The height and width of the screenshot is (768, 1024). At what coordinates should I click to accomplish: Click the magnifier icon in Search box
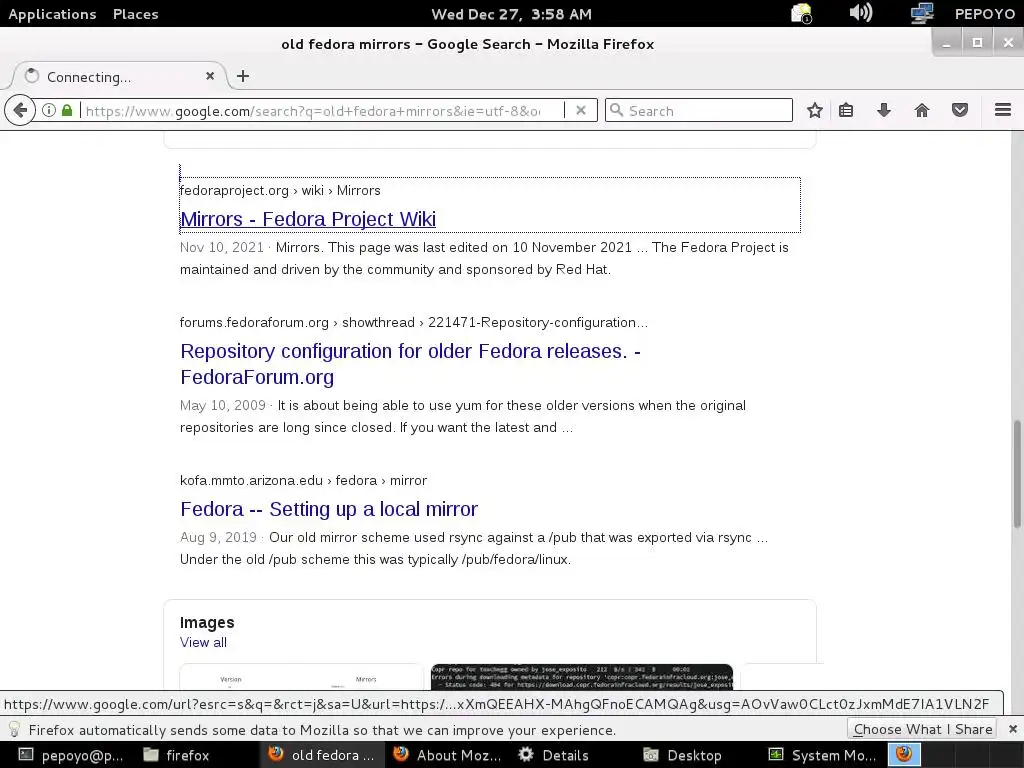pyautogui.click(x=616, y=110)
